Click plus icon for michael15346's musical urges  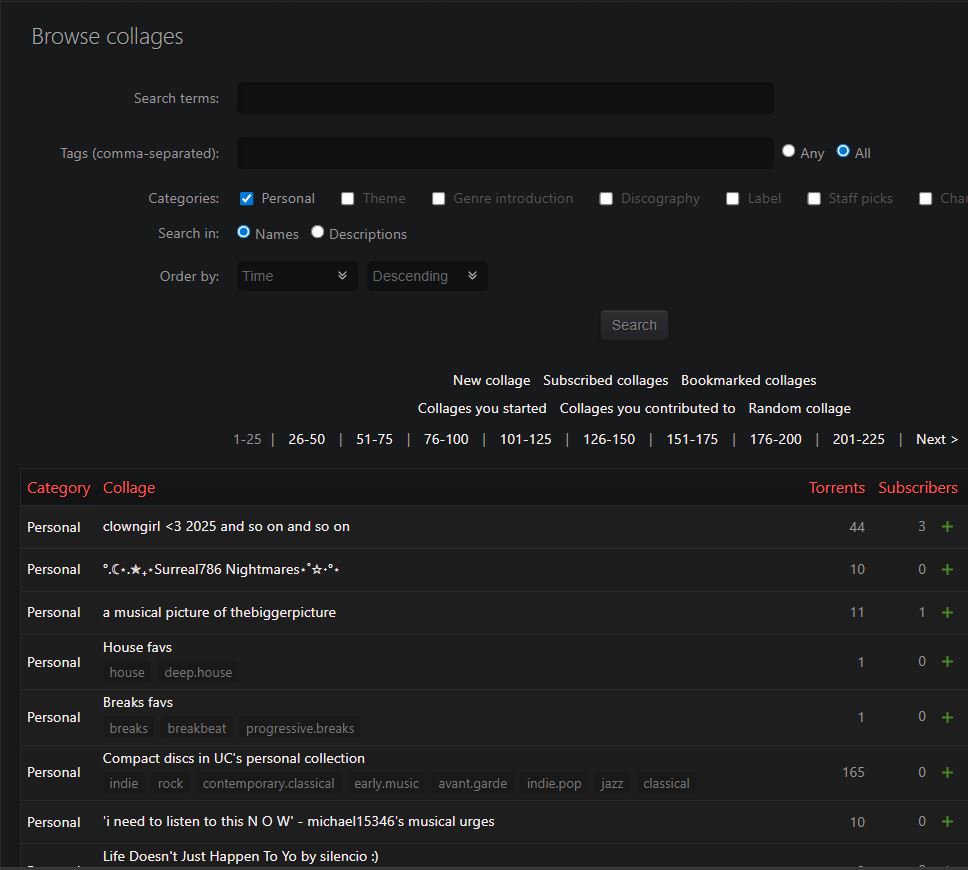coord(947,822)
